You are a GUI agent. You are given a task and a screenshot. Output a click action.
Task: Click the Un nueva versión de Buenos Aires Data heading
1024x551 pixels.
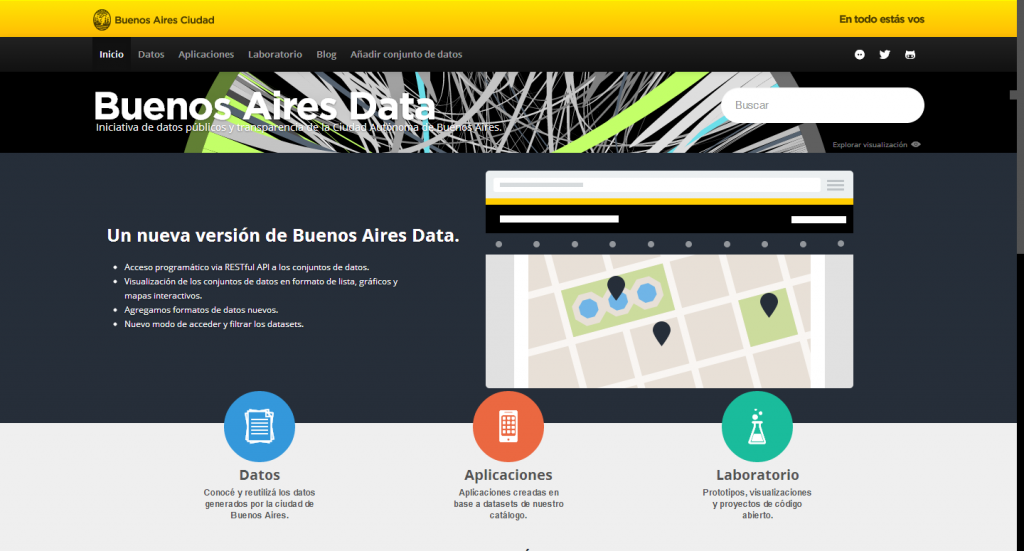point(283,235)
